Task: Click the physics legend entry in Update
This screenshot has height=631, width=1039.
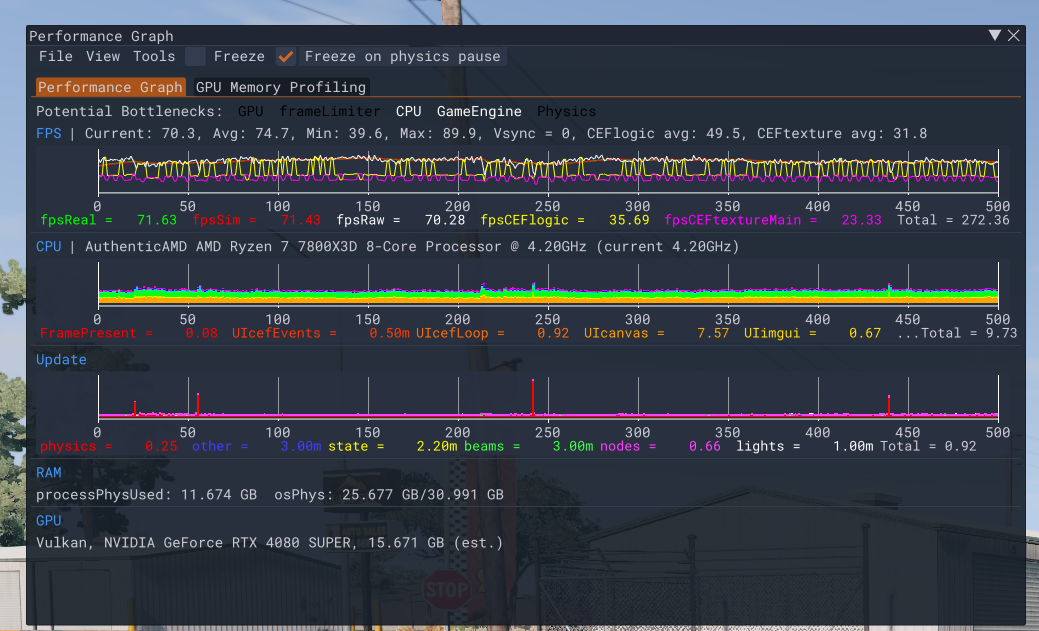Action: click(x=109, y=446)
